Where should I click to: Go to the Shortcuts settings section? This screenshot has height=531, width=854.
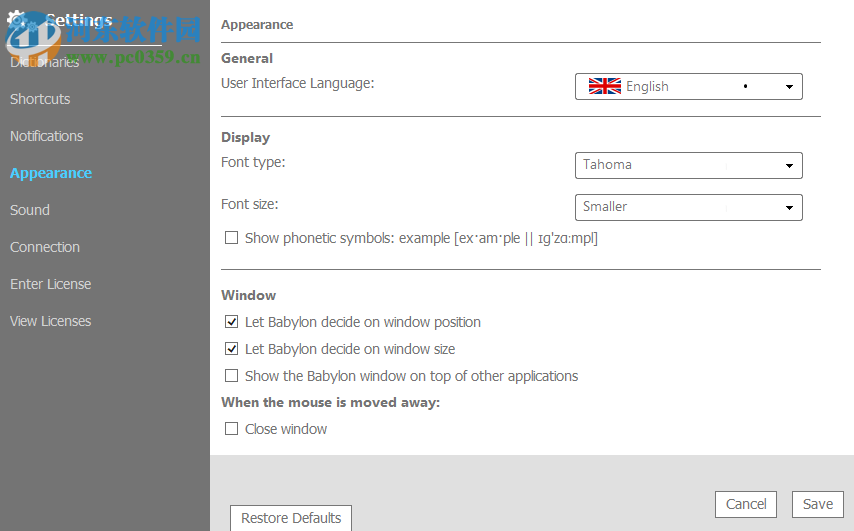click(40, 99)
